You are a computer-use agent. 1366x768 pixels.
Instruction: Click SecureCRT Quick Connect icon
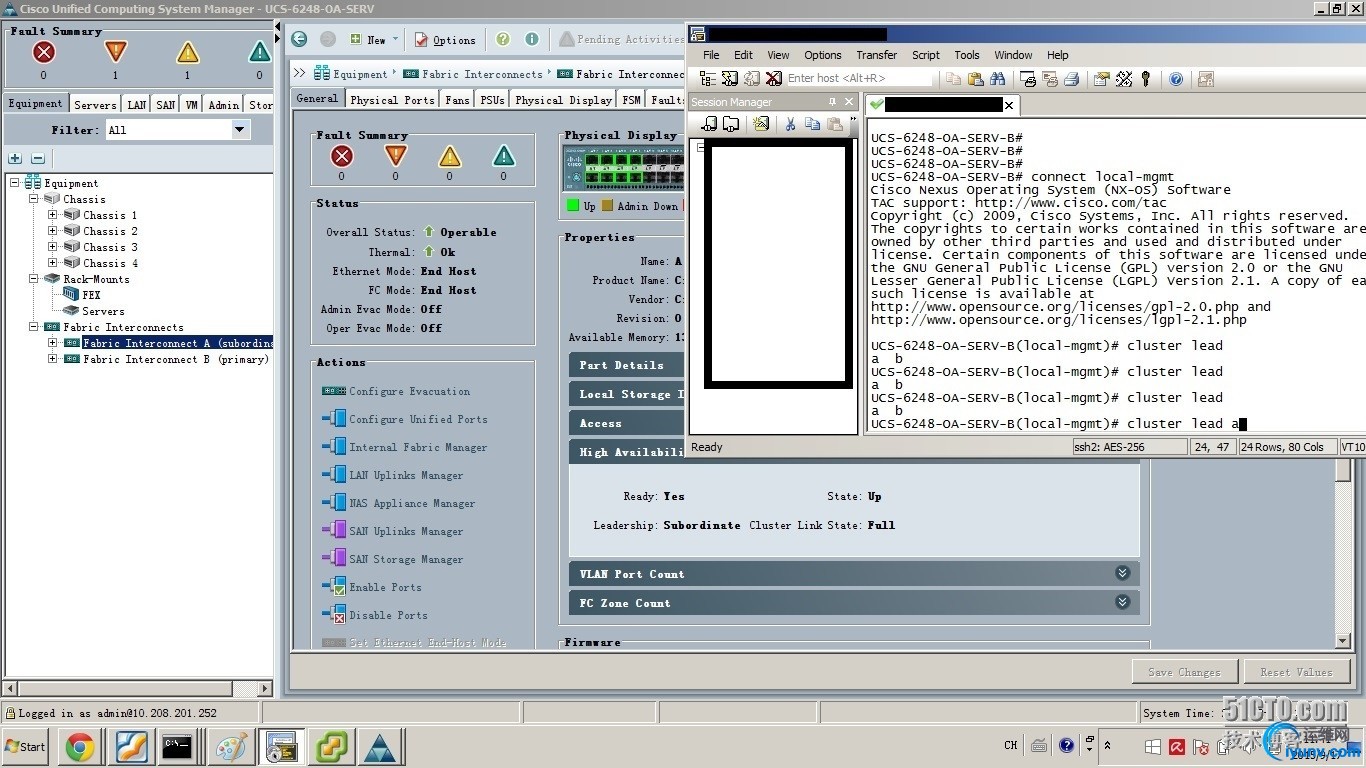click(729, 78)
